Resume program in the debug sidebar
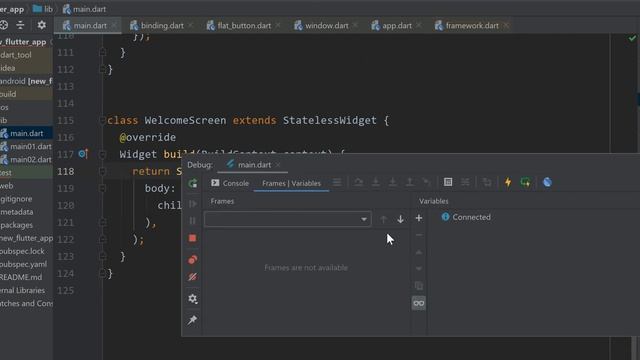Viewport: 640px width, 360px height. click(x=193, y=204)
